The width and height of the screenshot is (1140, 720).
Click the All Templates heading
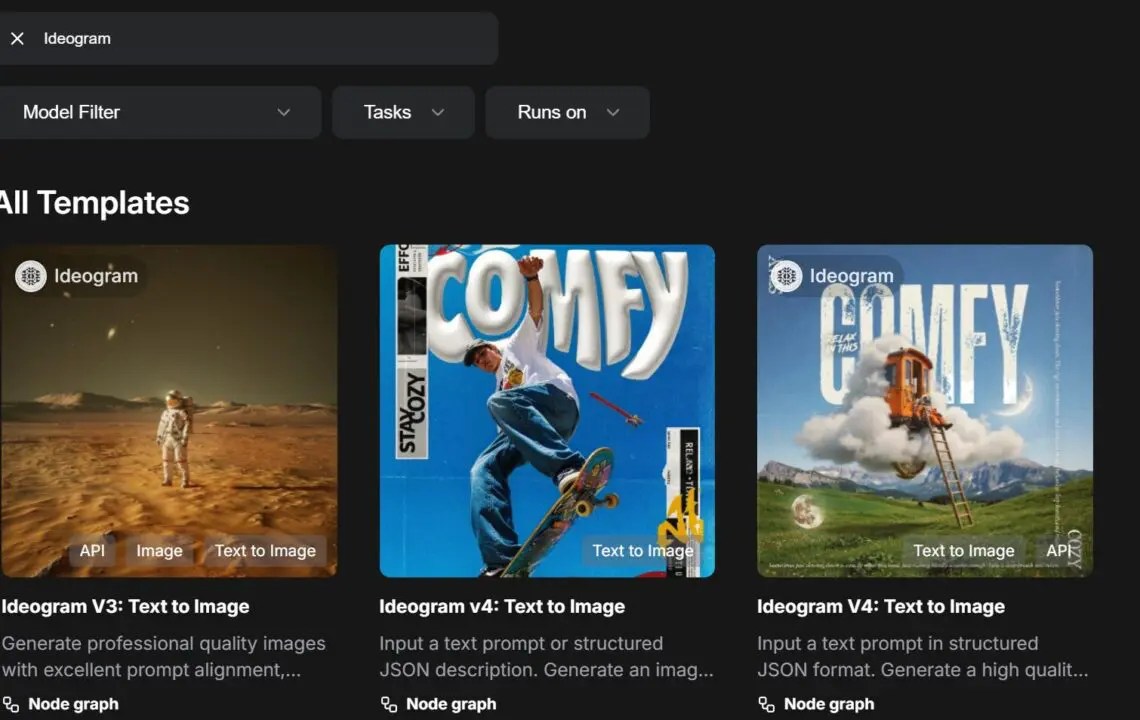tap(95, 203)
